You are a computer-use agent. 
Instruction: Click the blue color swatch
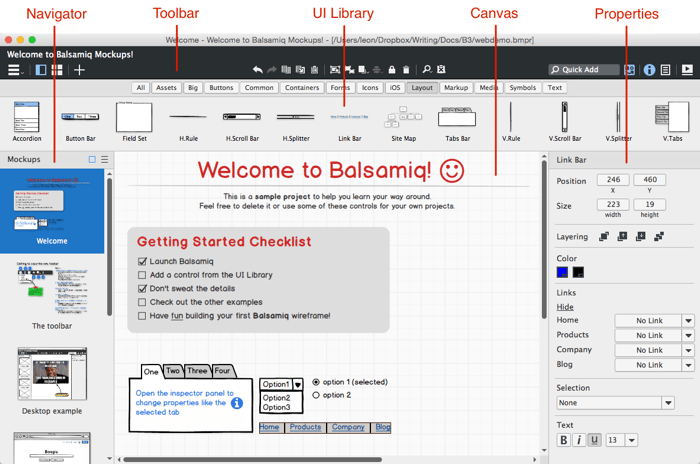(x=563, y=272)
